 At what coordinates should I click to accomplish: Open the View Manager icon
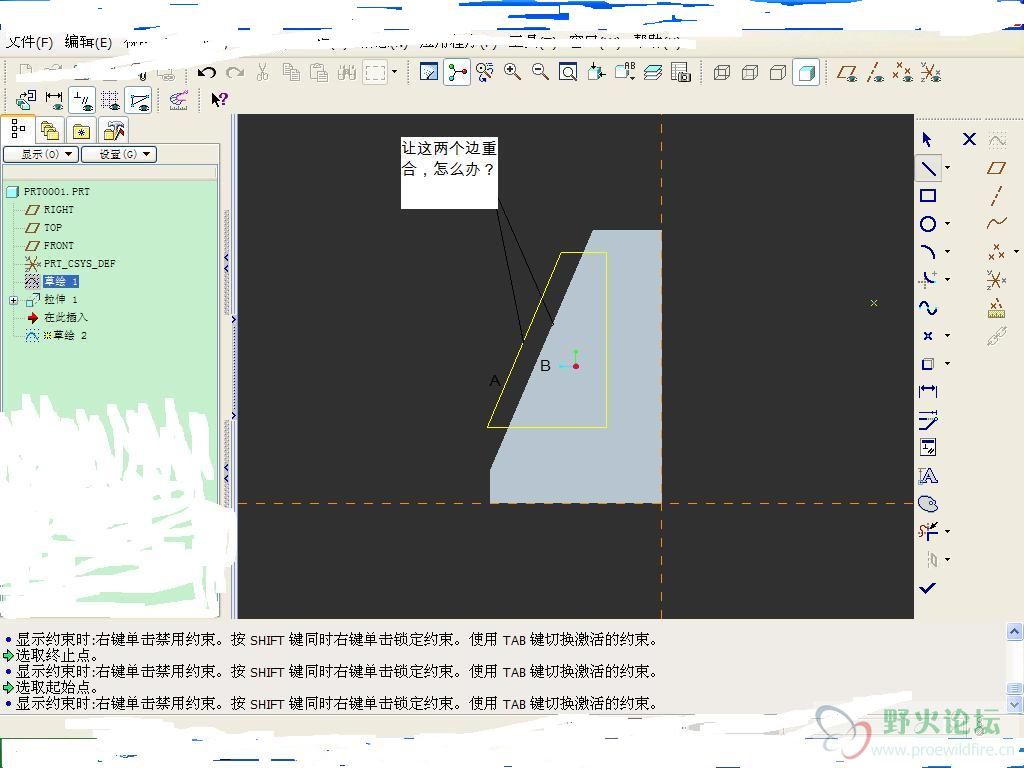(x=680, y=72)
